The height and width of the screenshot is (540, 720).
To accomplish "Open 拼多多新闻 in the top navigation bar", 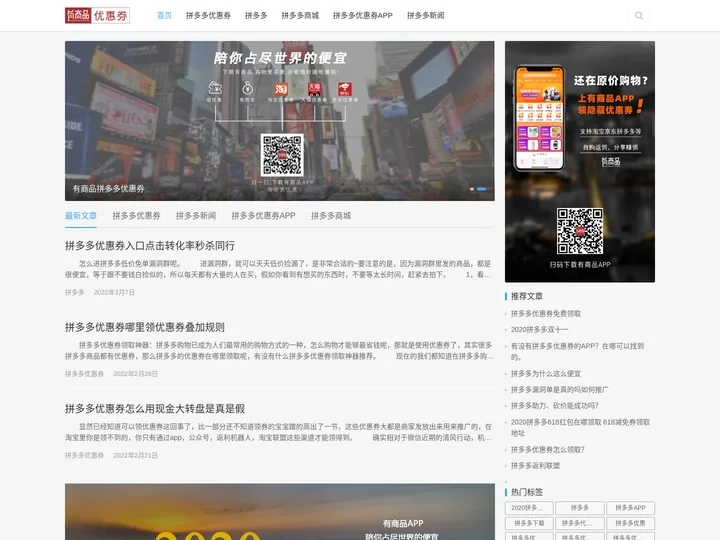I will click(426, 16).
